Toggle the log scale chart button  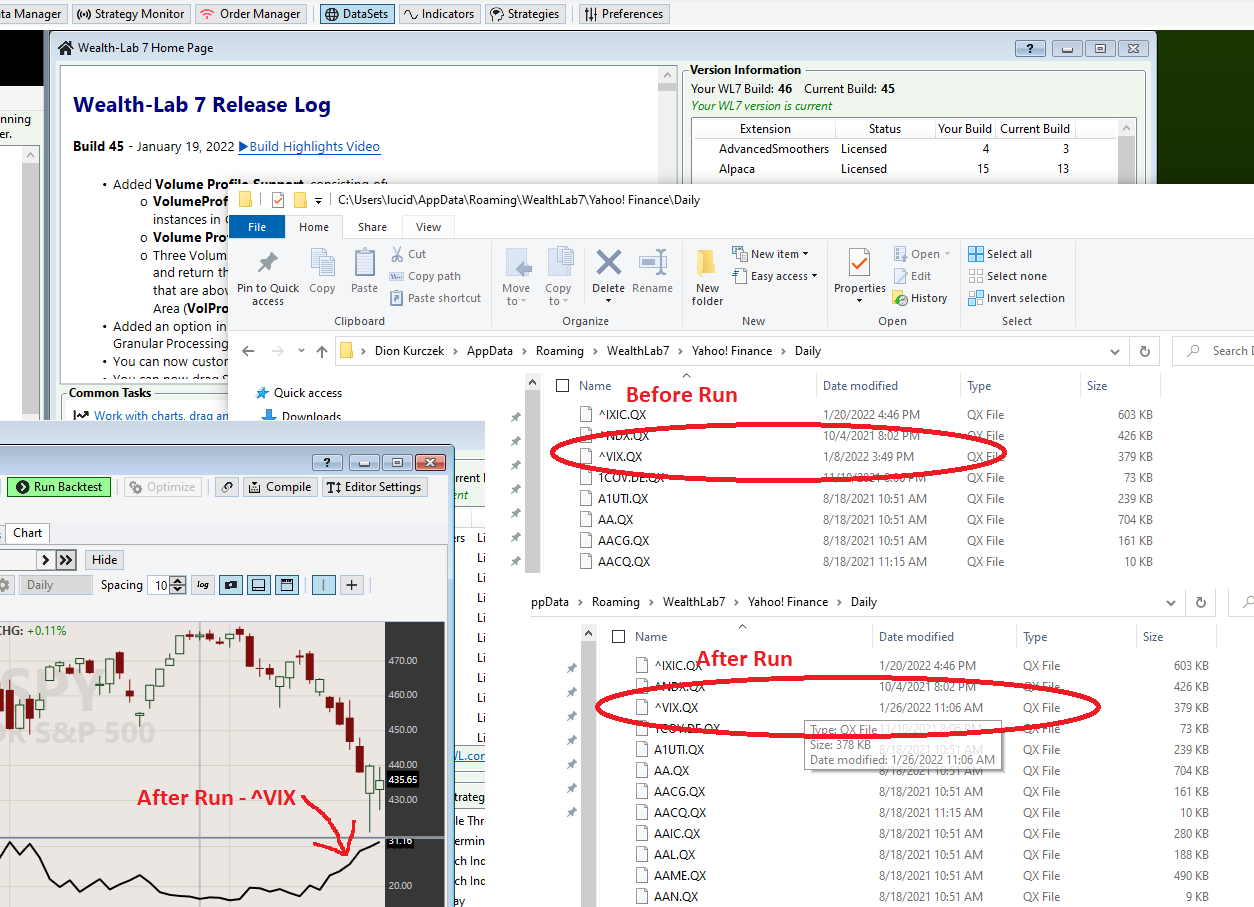(x=204, y=585)
